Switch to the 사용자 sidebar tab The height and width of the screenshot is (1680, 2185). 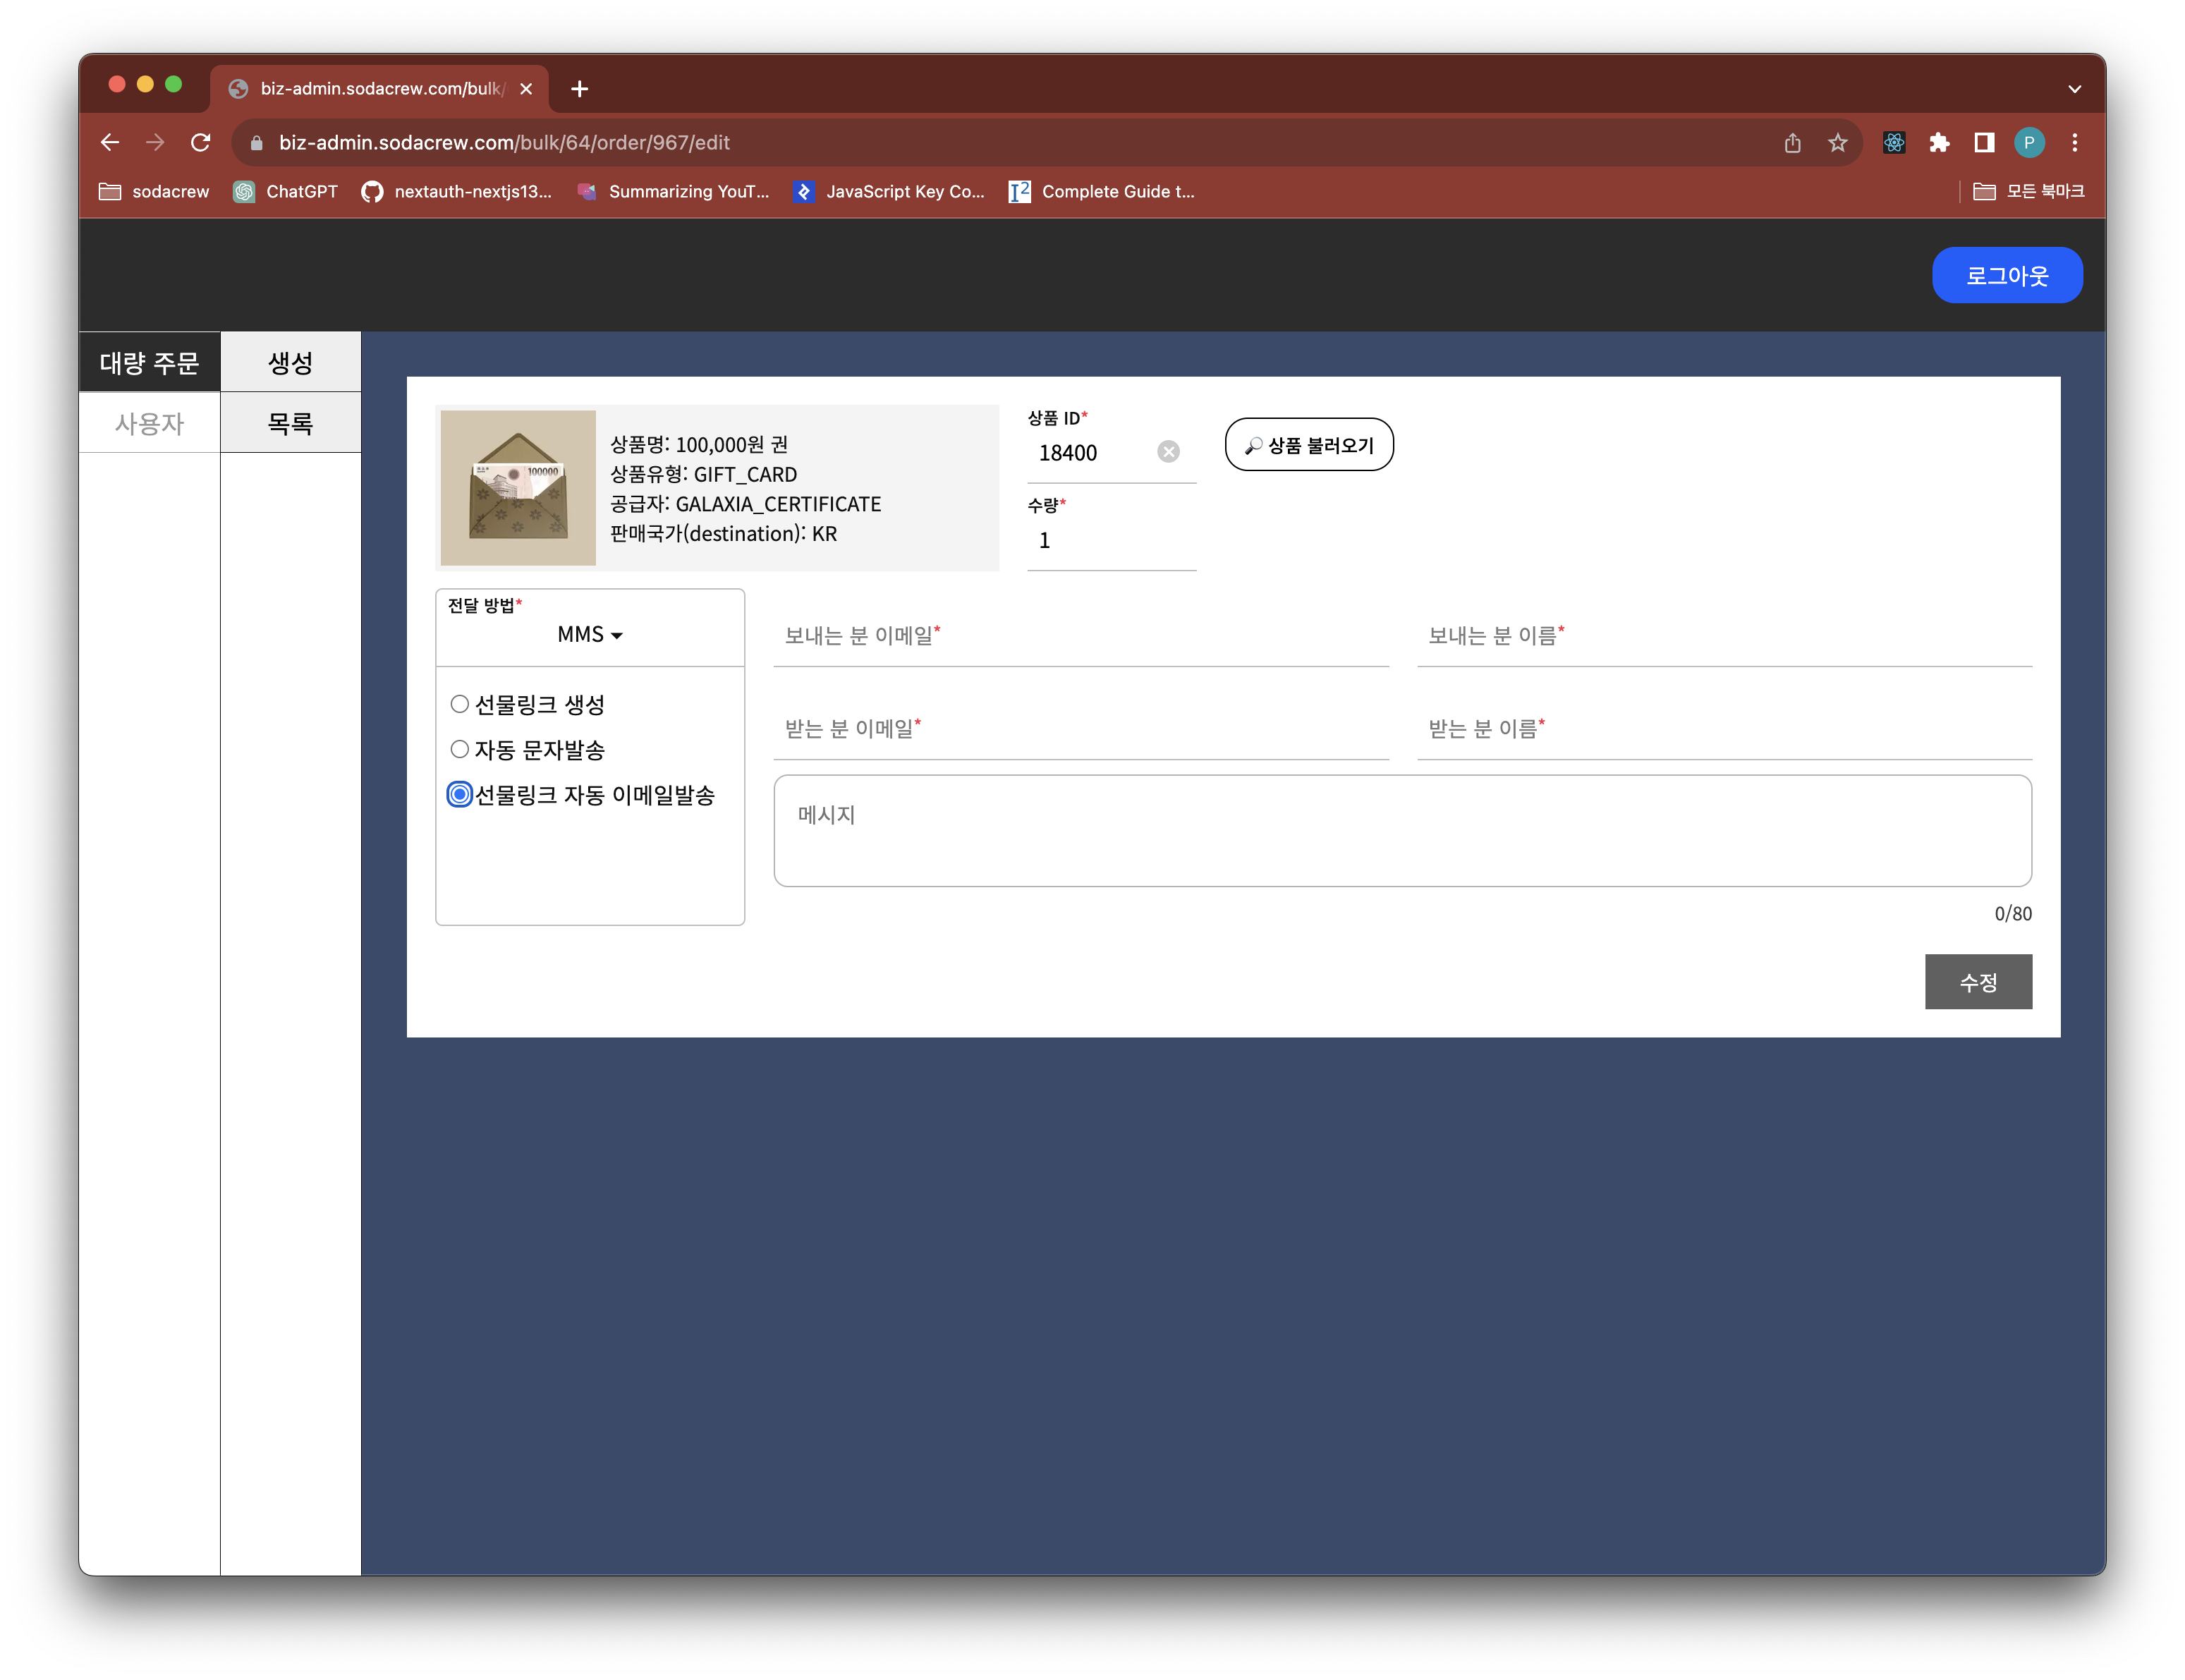tap(149, 423)
